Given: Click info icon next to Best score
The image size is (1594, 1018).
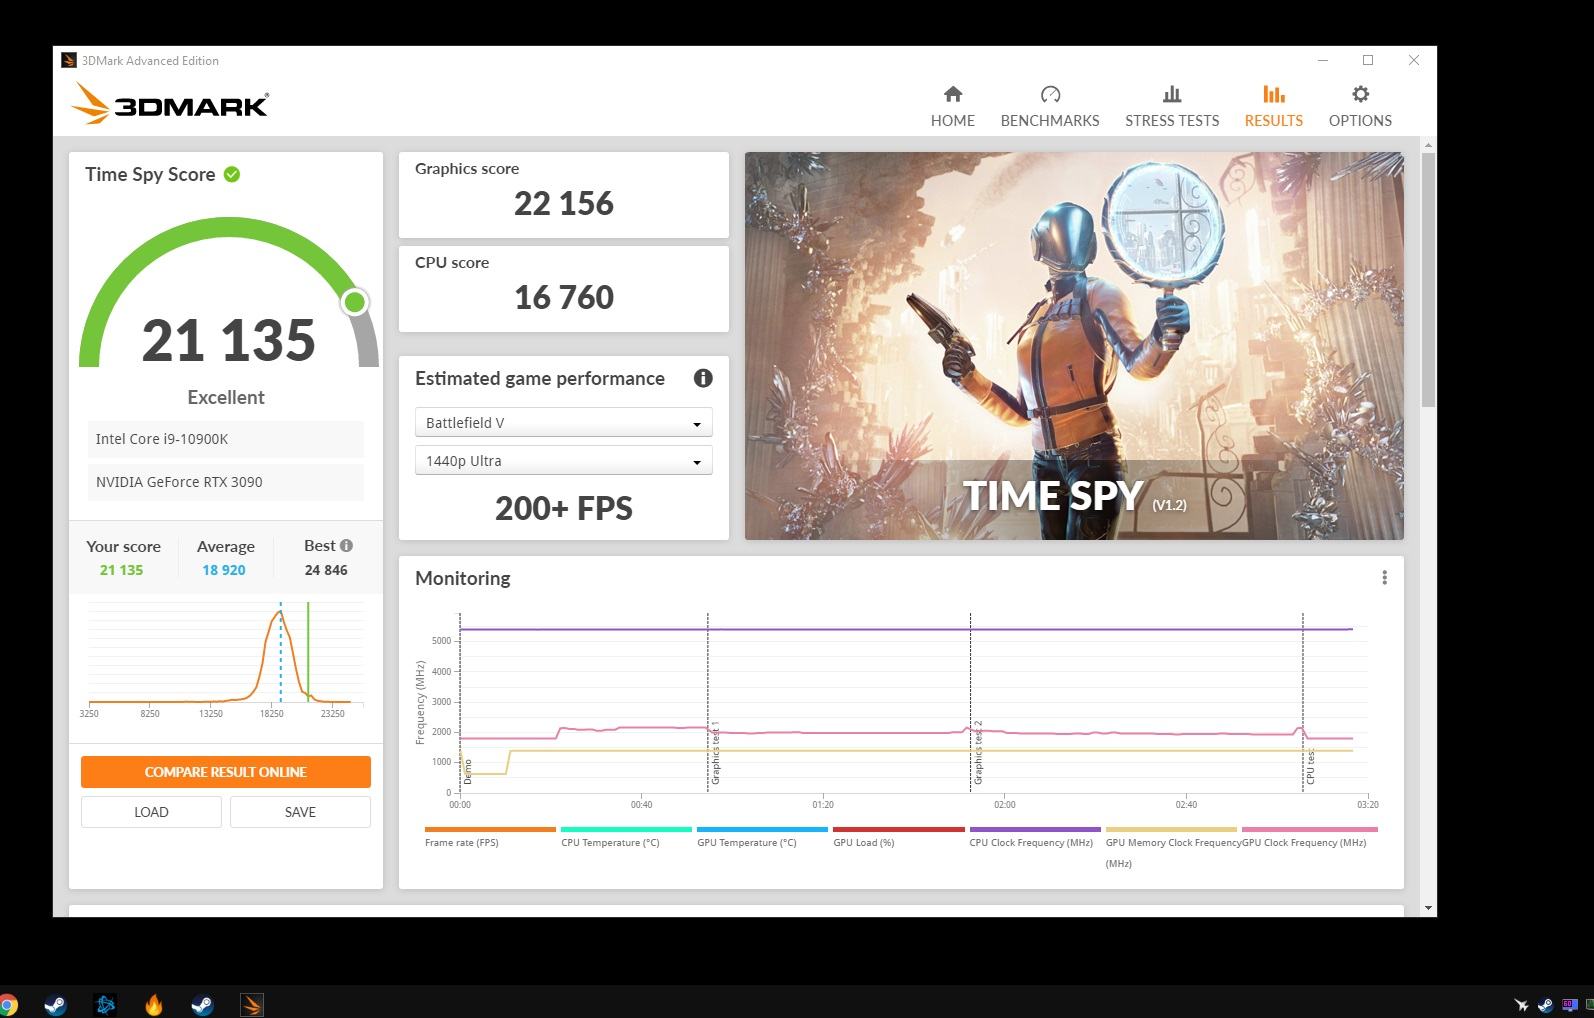Looking at the screenshot, I should pos(346,545).
